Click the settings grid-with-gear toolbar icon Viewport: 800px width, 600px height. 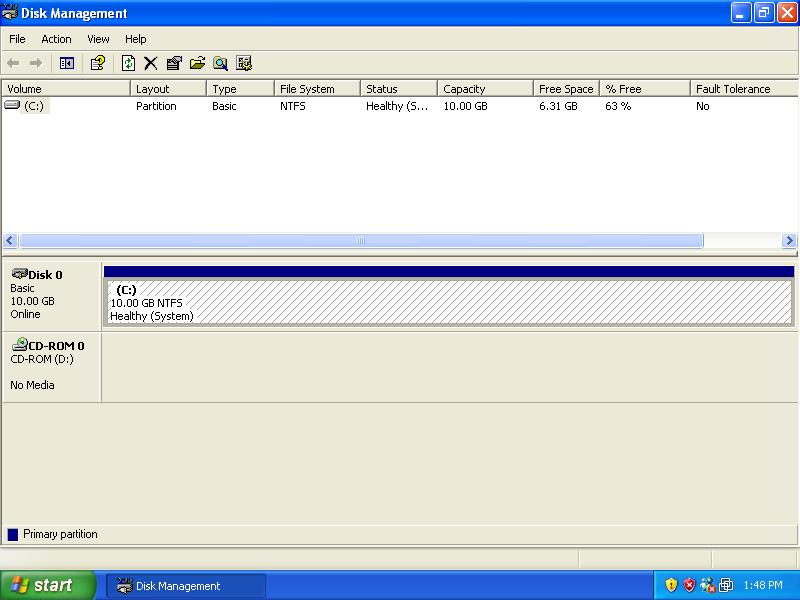pos(244,63)
